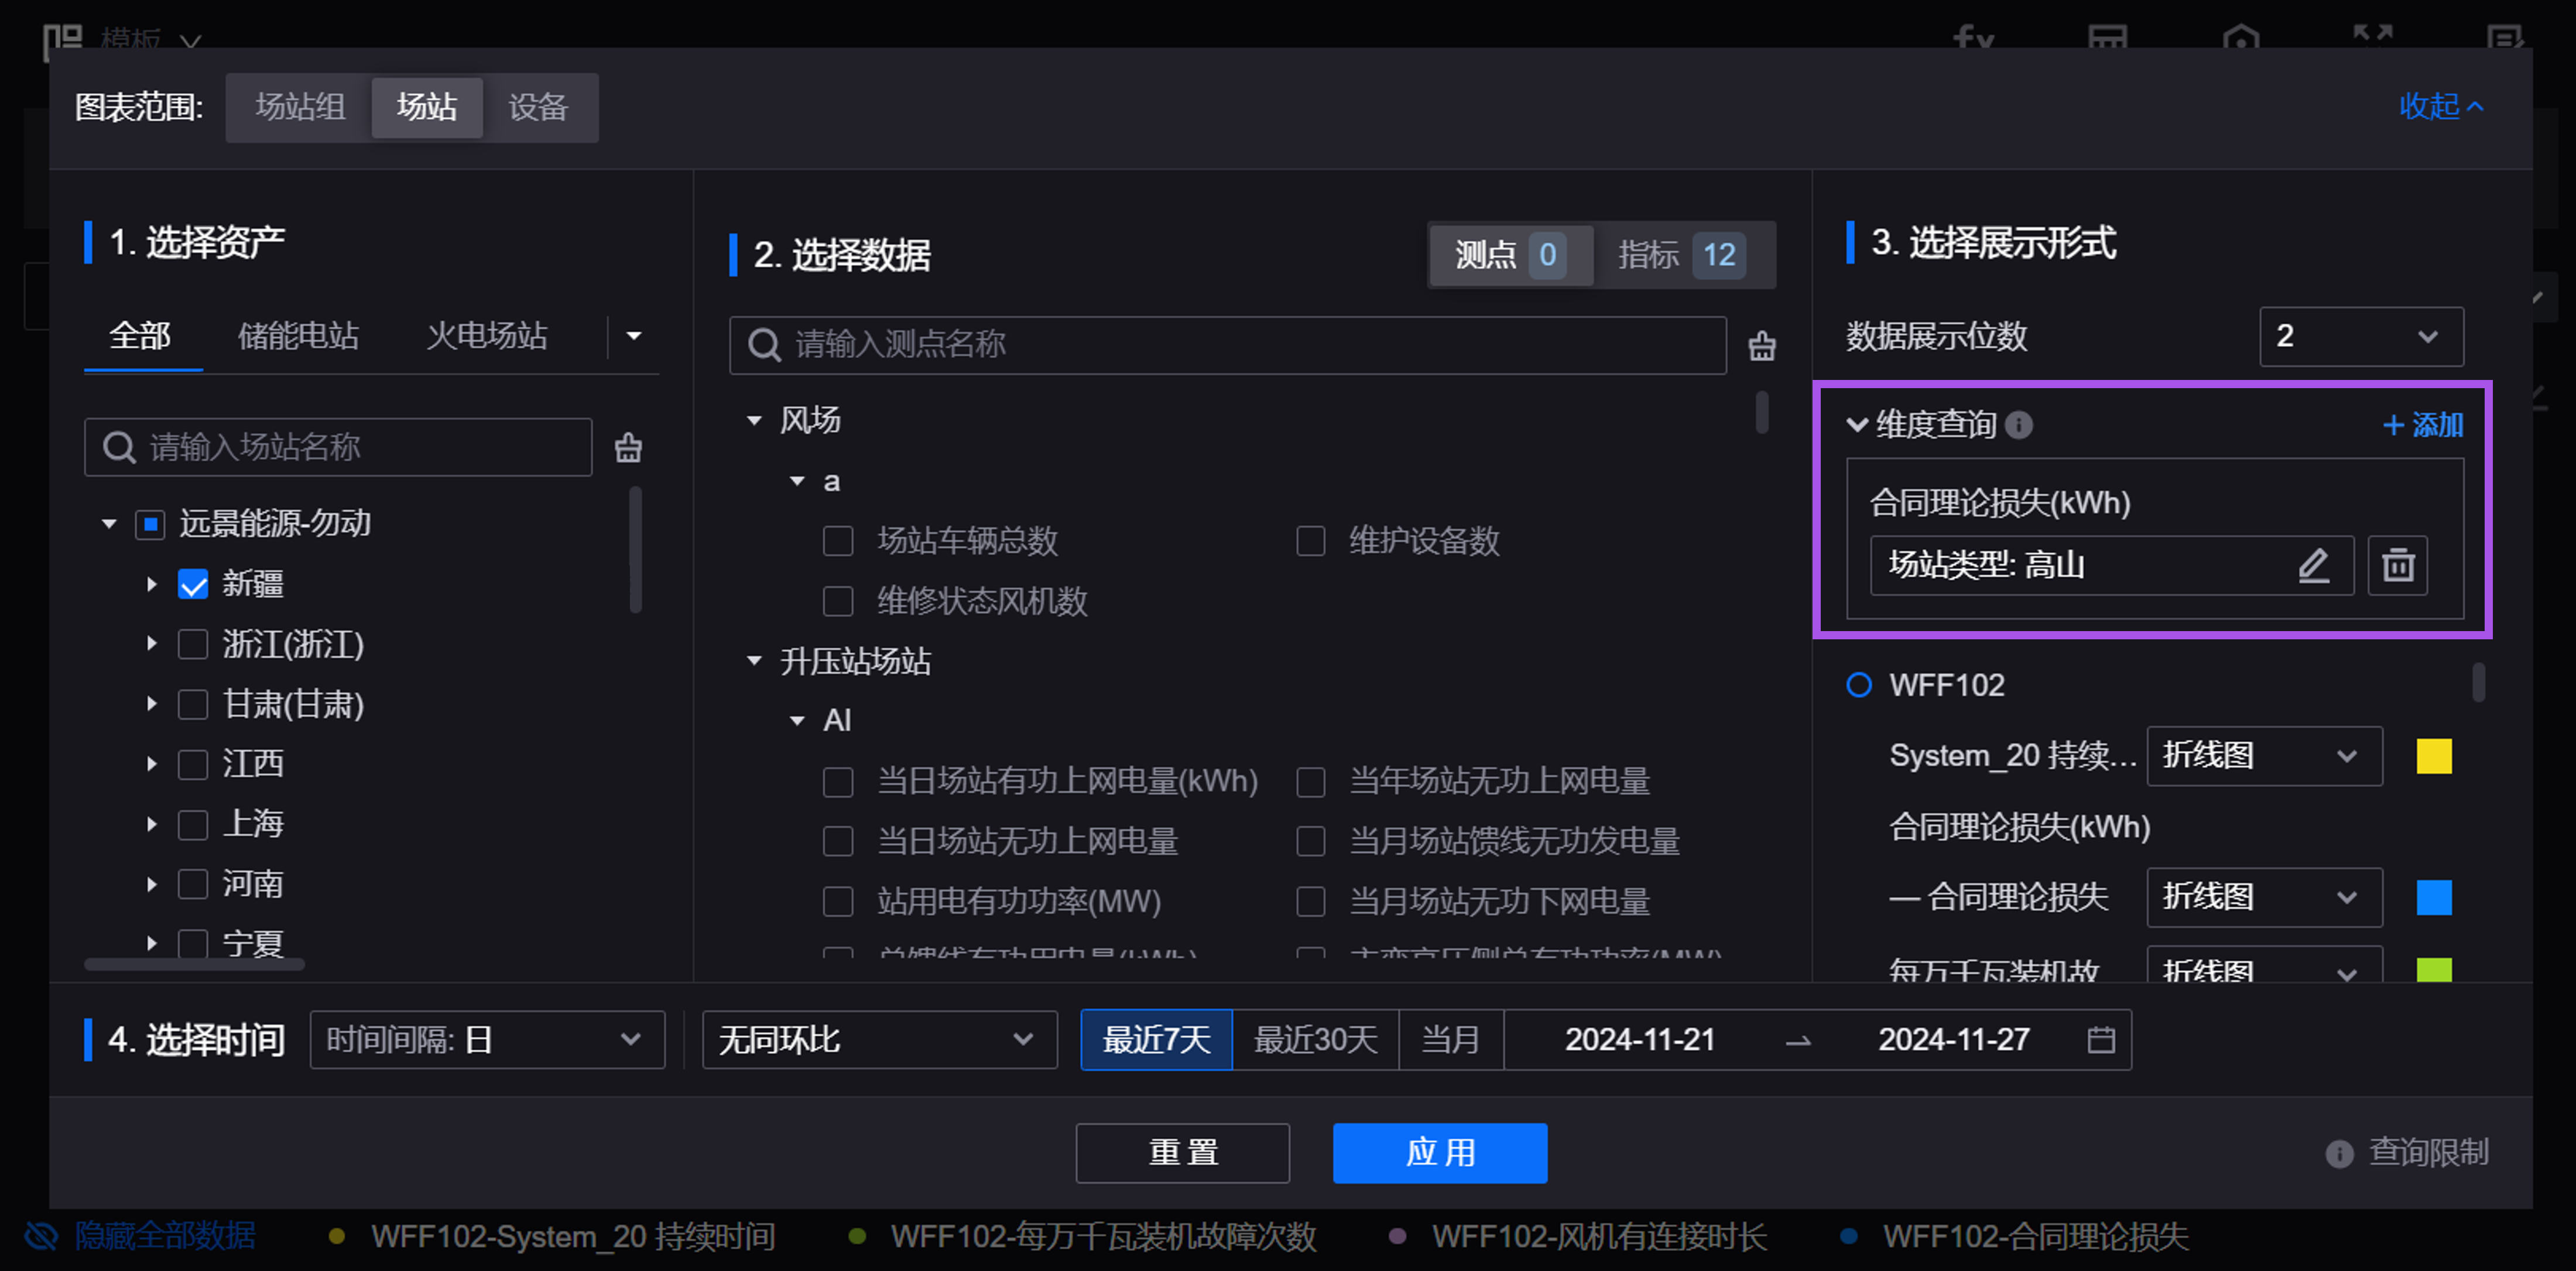Expand the 浙江(浙江) tree node

click(x=152, y=644)
